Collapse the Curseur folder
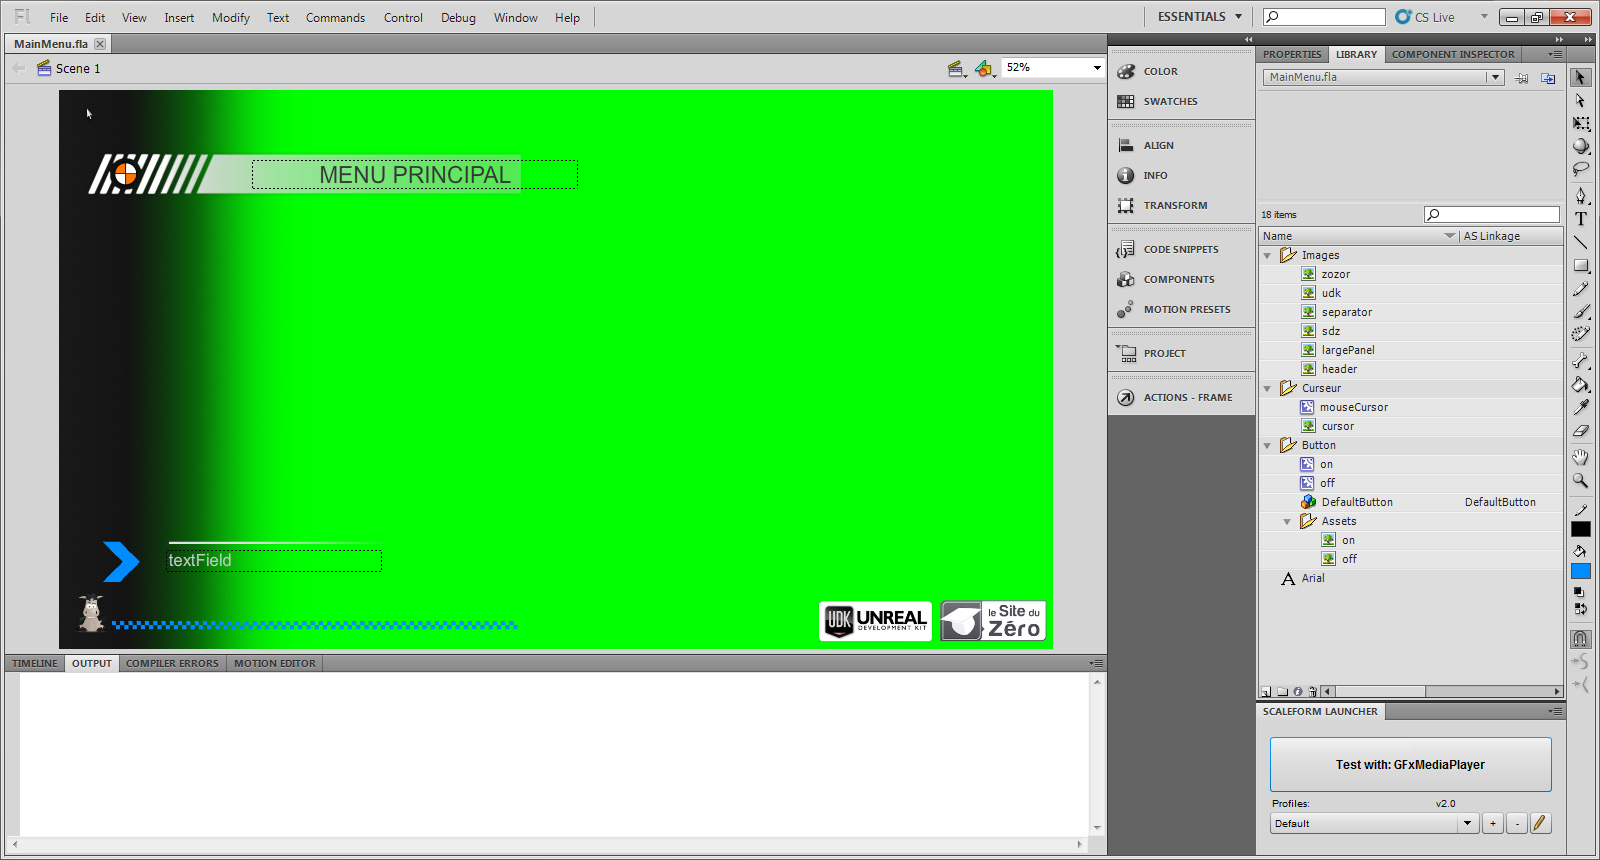 (1268, 389)
